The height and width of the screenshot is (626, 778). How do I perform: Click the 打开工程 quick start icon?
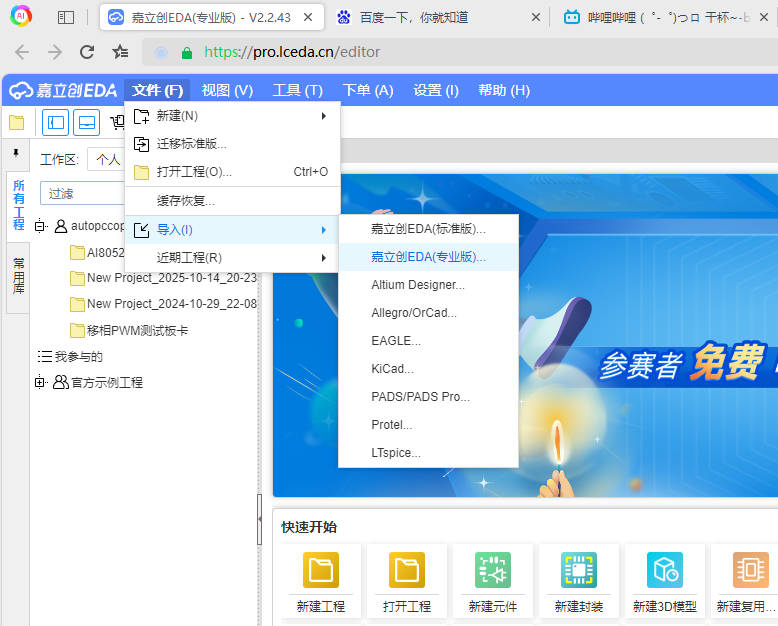(x=407, y=569)
